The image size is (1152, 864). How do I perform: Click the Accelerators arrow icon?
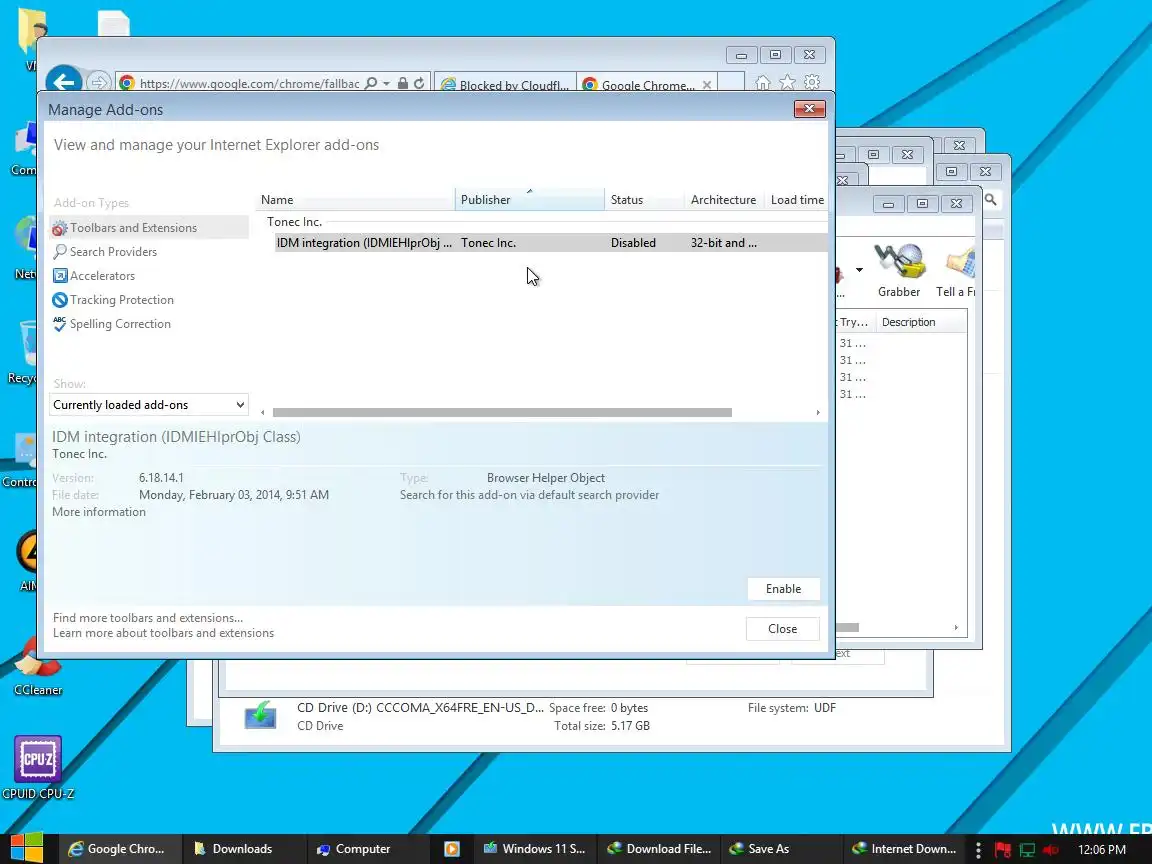tap(60, 276)
